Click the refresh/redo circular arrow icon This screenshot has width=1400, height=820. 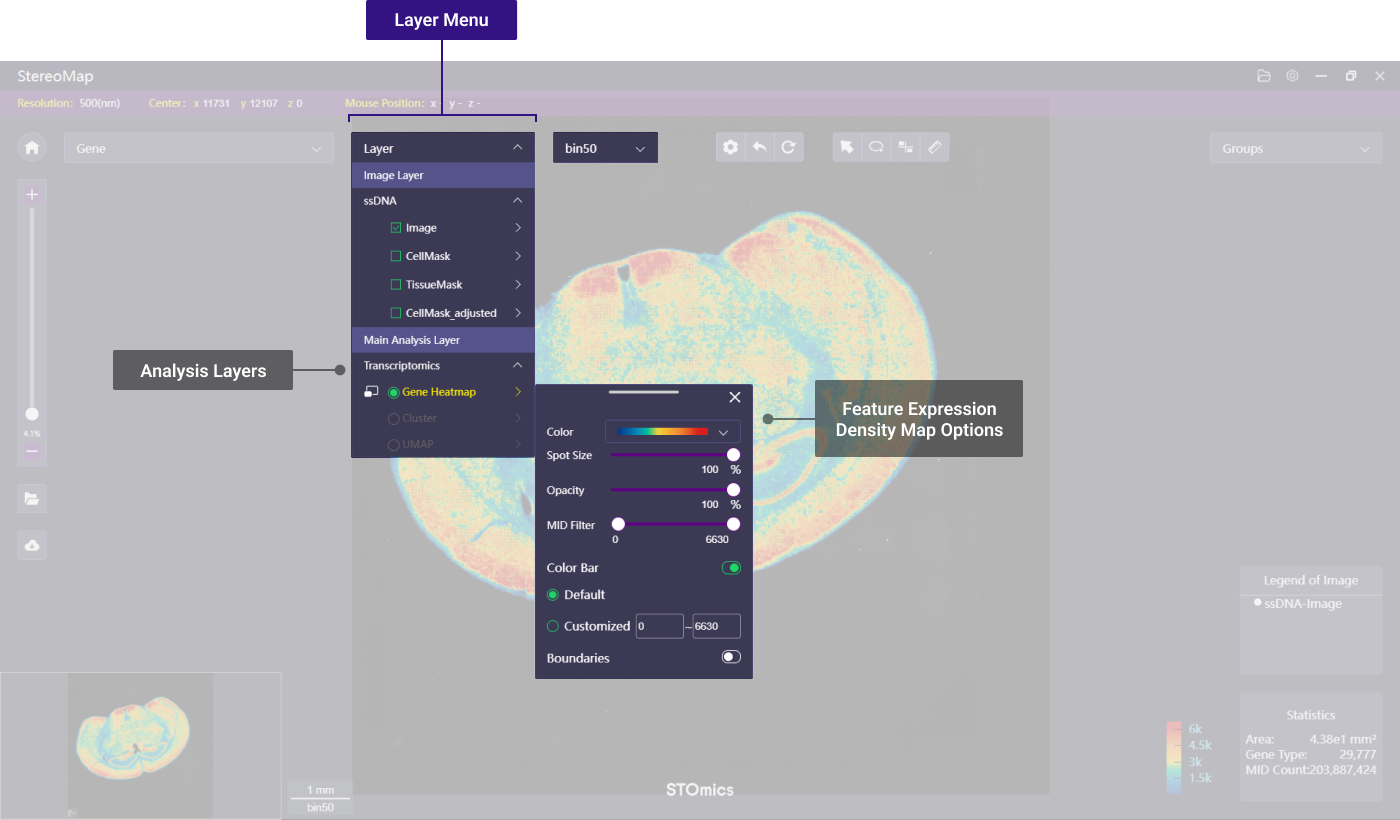pos(788,147)
